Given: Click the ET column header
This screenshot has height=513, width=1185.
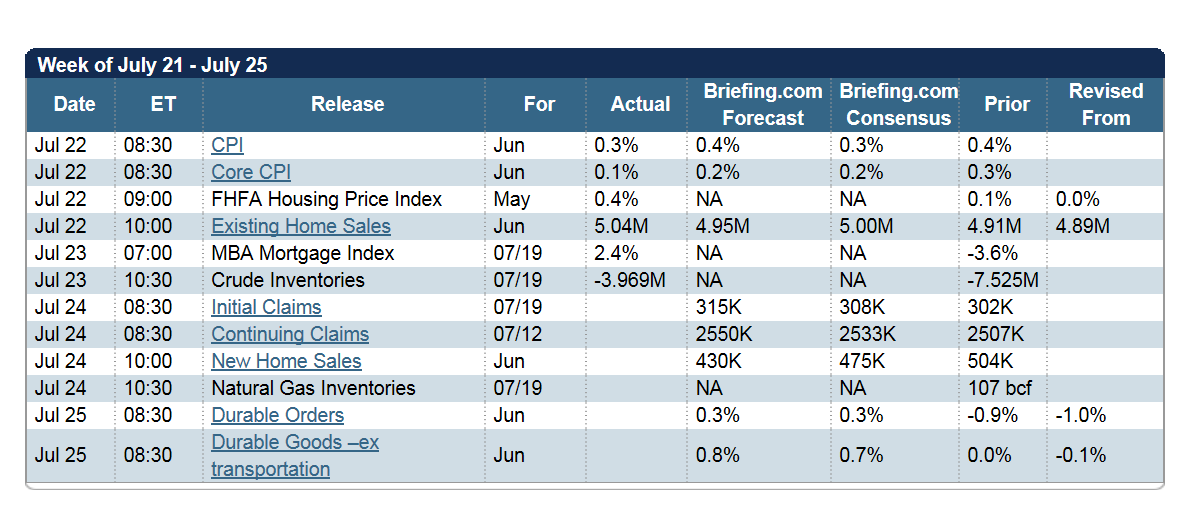Looking at the screenshot, I should pos(163,104).
